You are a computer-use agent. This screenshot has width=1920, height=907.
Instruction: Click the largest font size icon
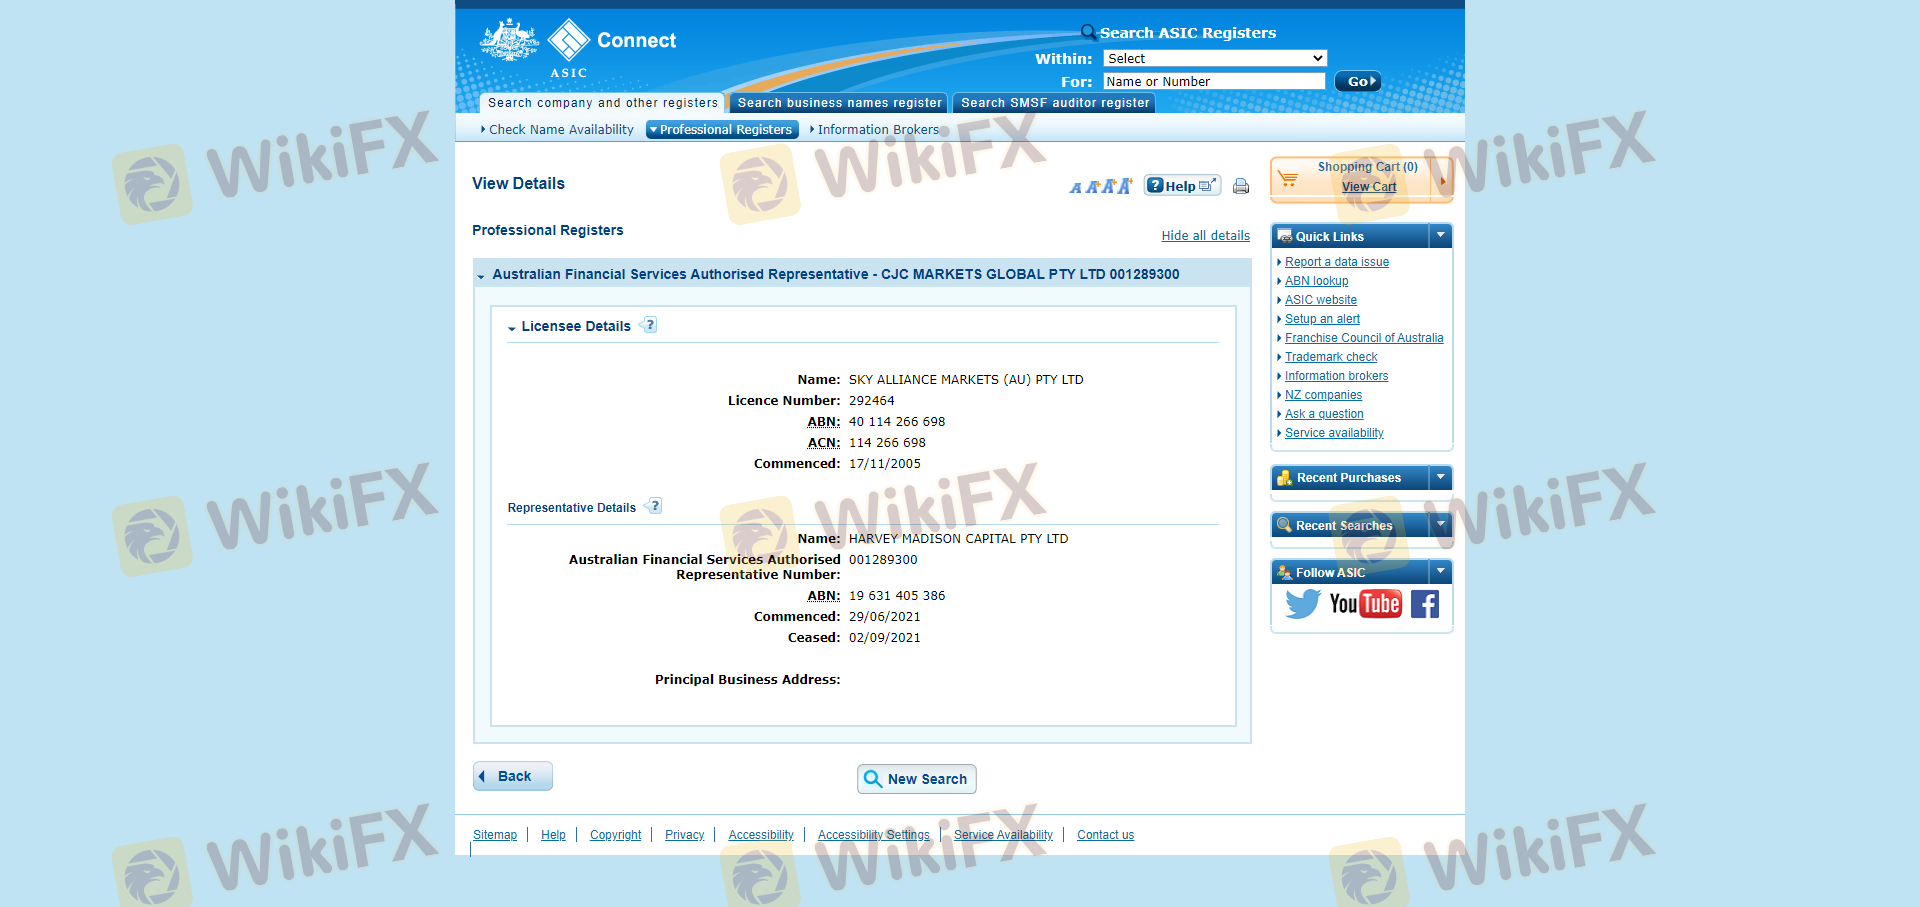[x=1125, y=186]
